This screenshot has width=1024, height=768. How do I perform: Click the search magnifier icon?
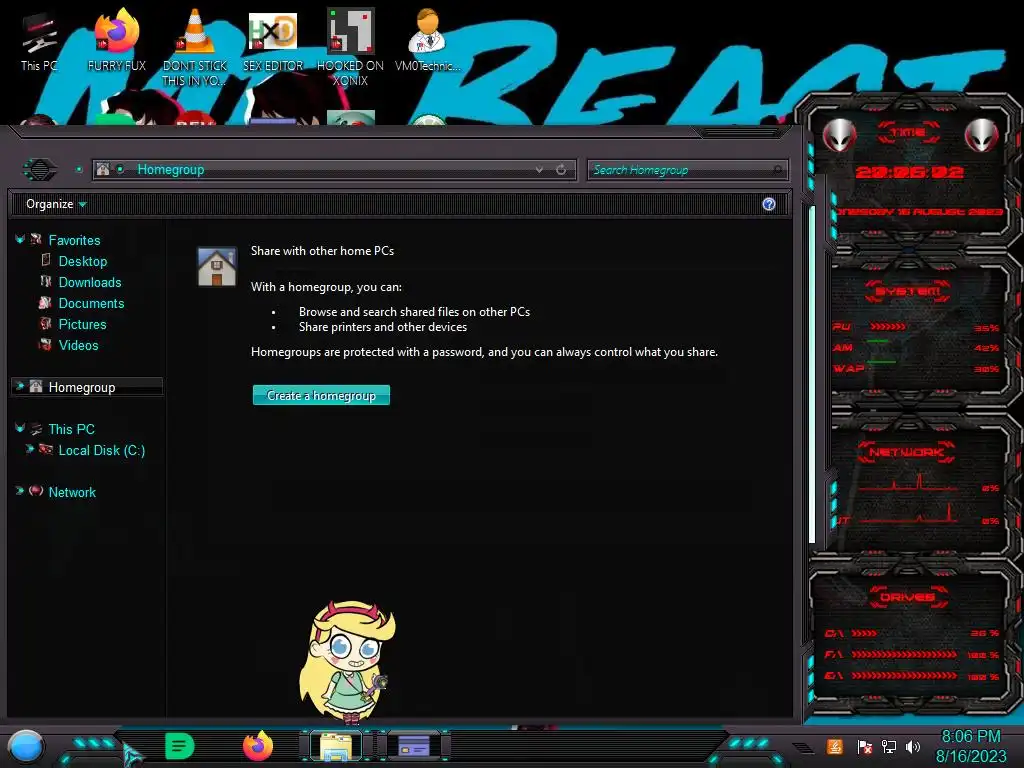[x=777, y=170]
